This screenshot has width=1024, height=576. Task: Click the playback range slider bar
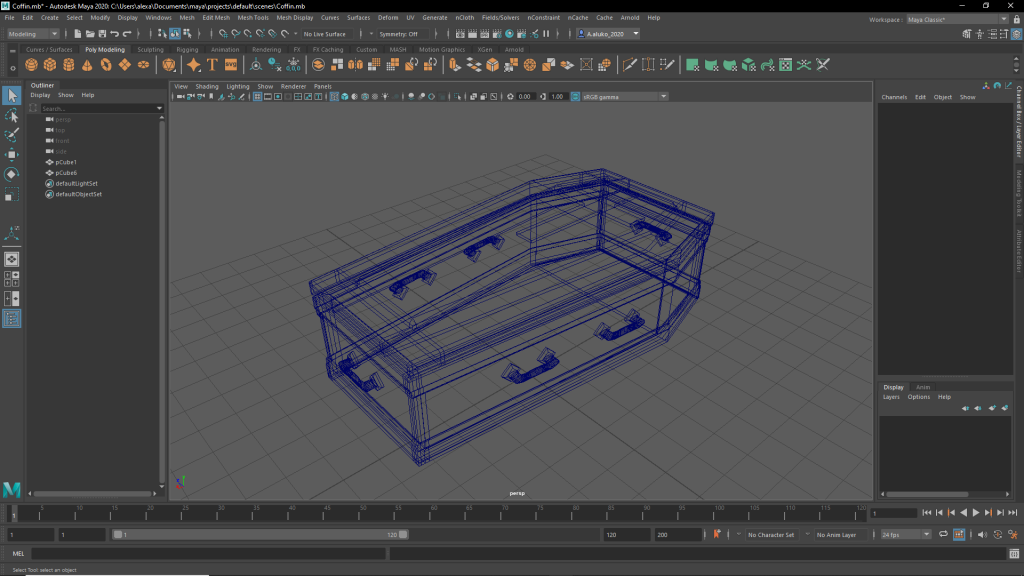click(260, 535)
